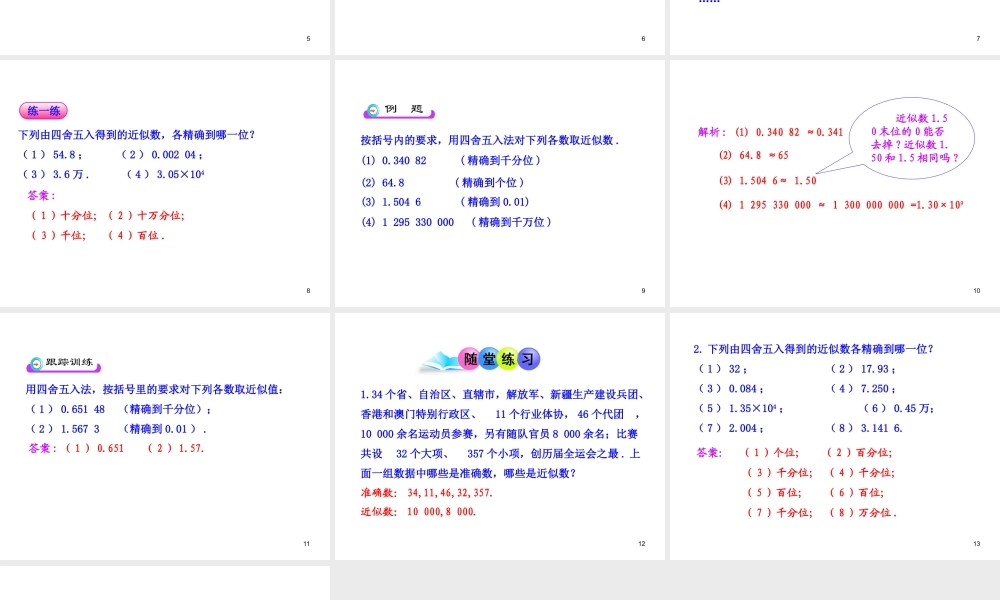Click the 练一练 badge icon on slide 8
Screen dimensions: 1000x600
point(41,111)
